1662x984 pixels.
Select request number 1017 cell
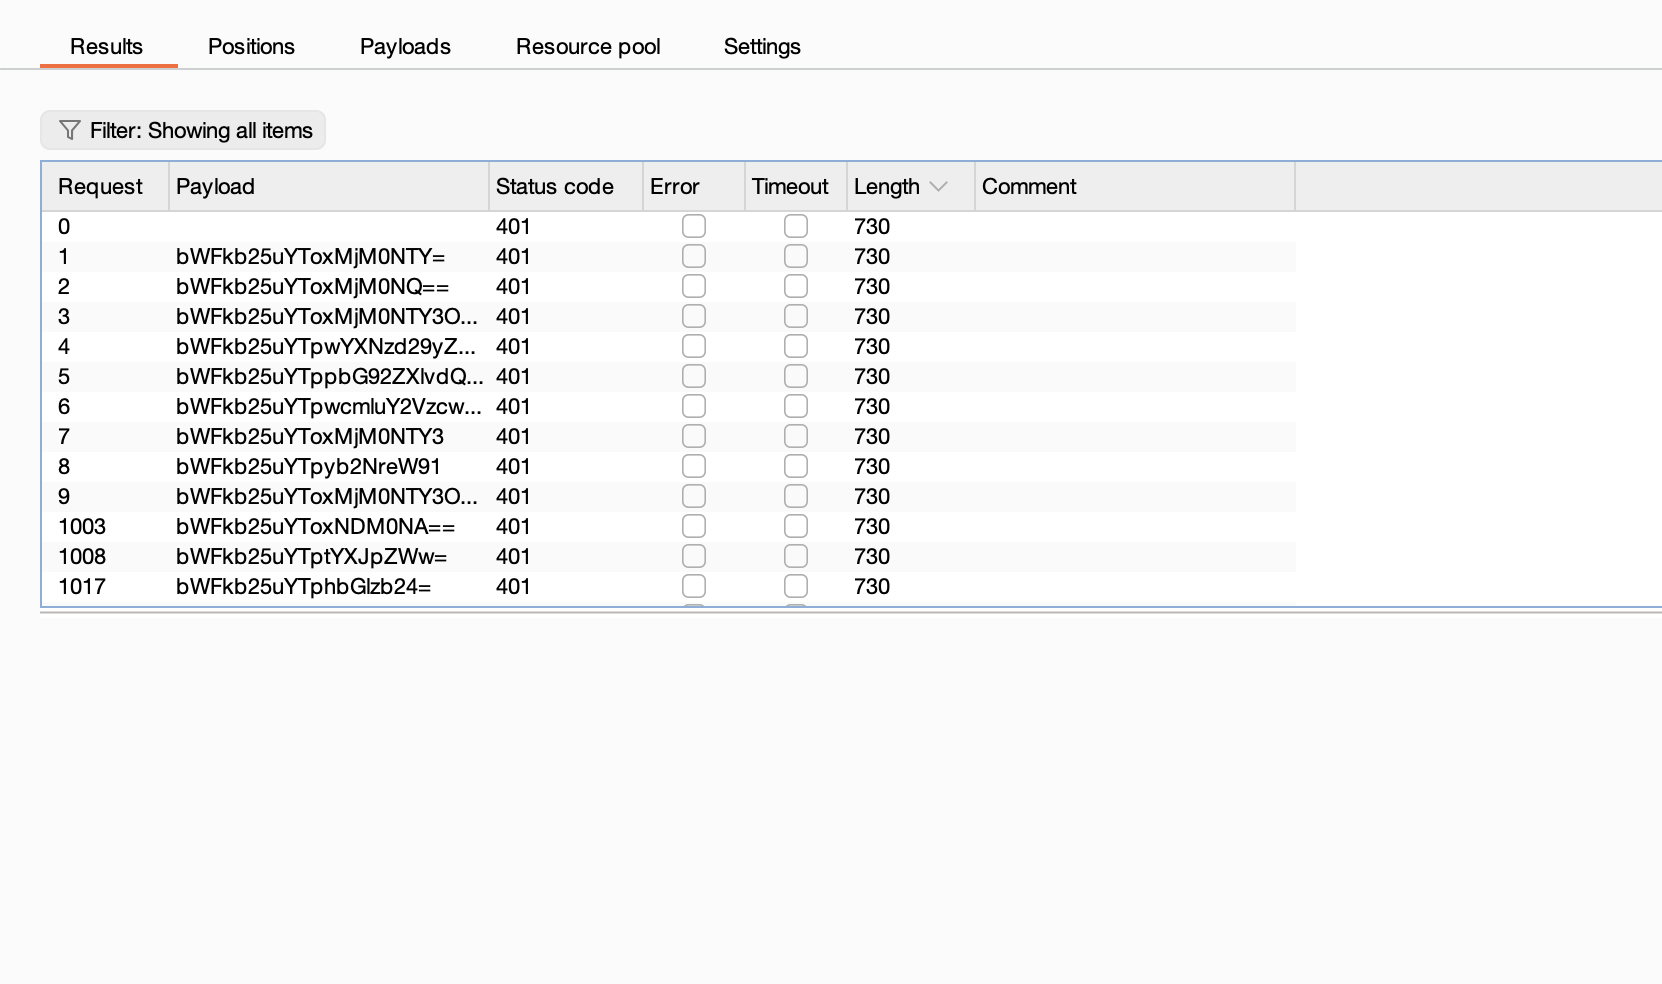[x=82, y=587]
